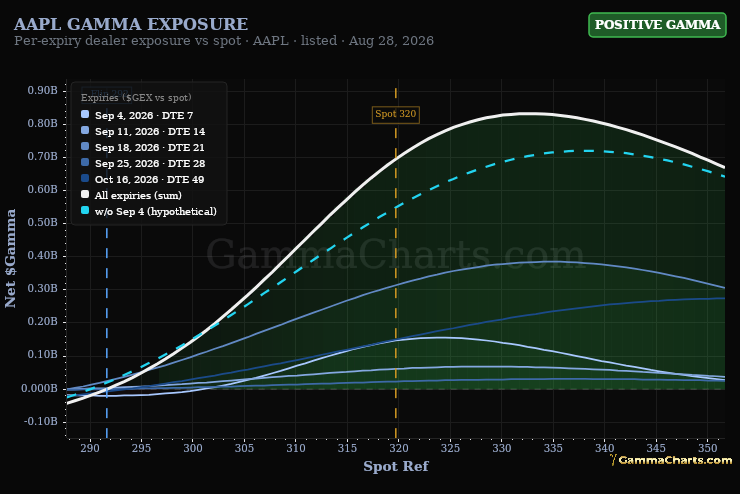Click the 'Expiries ($GEX vs spot)' legend title
740x494 pixels.
(136, 98)
